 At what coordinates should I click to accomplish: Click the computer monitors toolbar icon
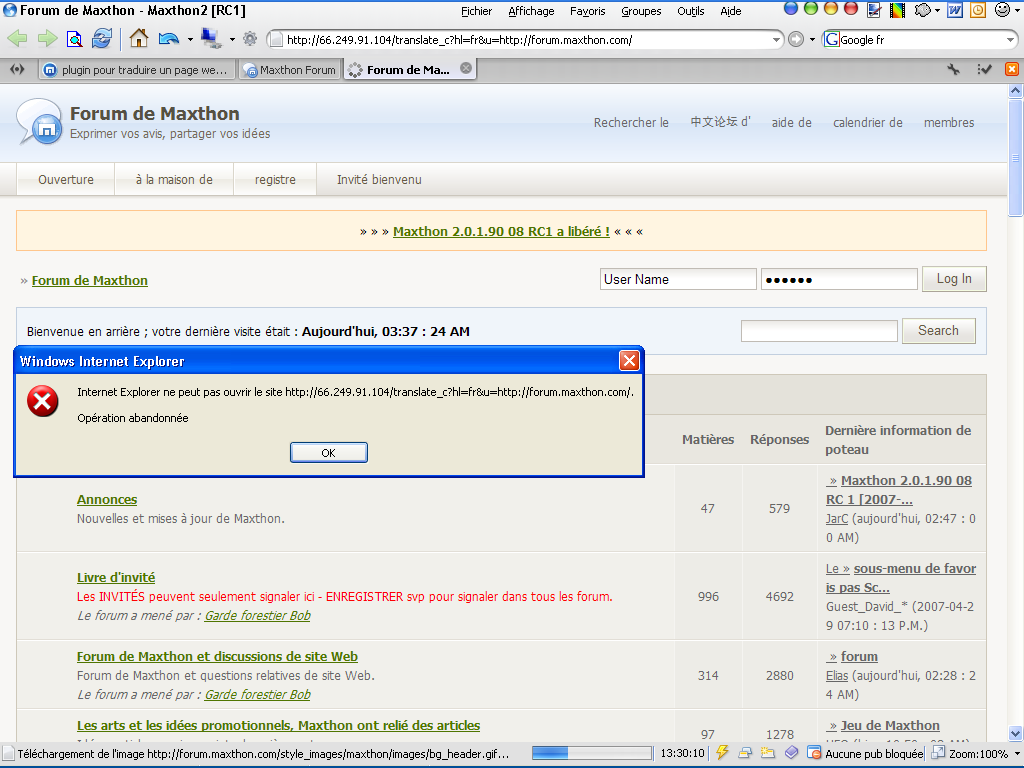tap(211, 39)
